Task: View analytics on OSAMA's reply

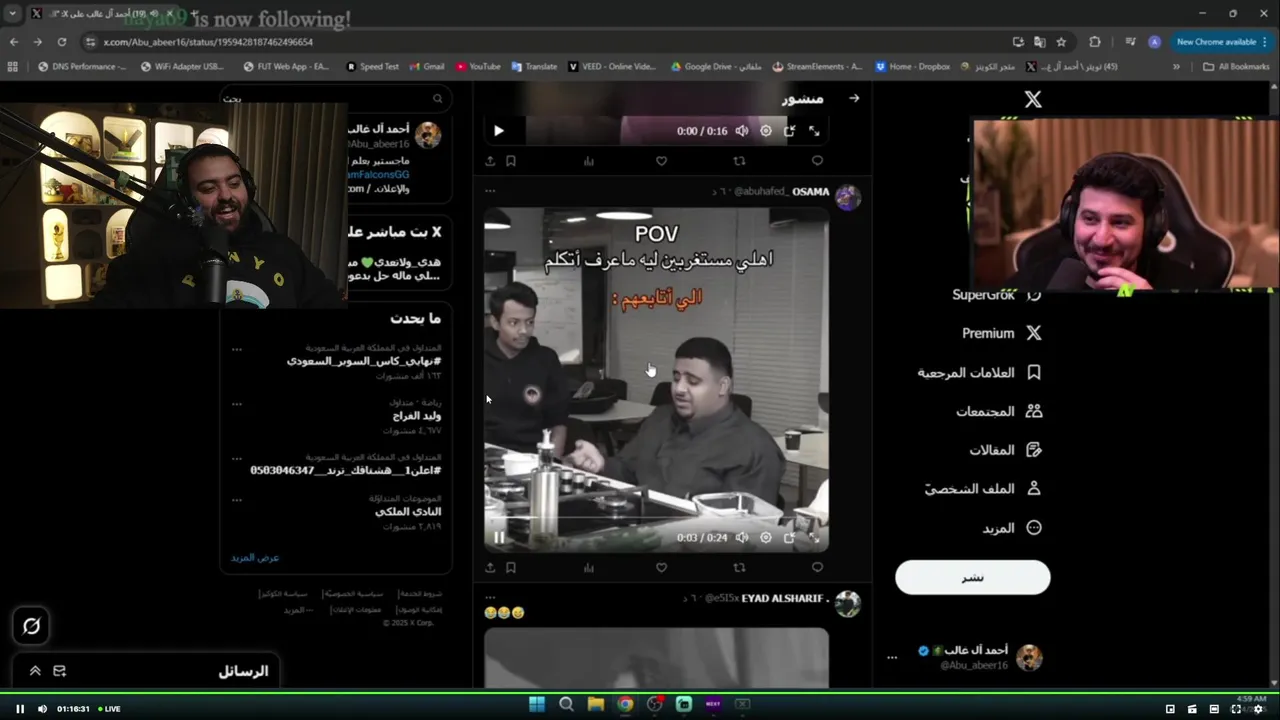Action: tap(589, 567)
